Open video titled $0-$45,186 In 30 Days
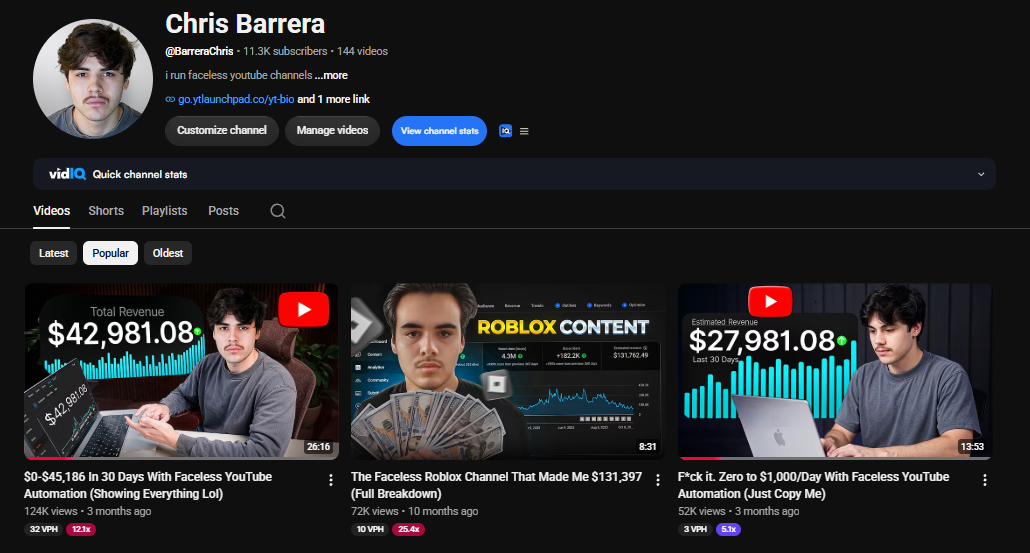This screenshot has width=1030, height=553. coord(148,485)
